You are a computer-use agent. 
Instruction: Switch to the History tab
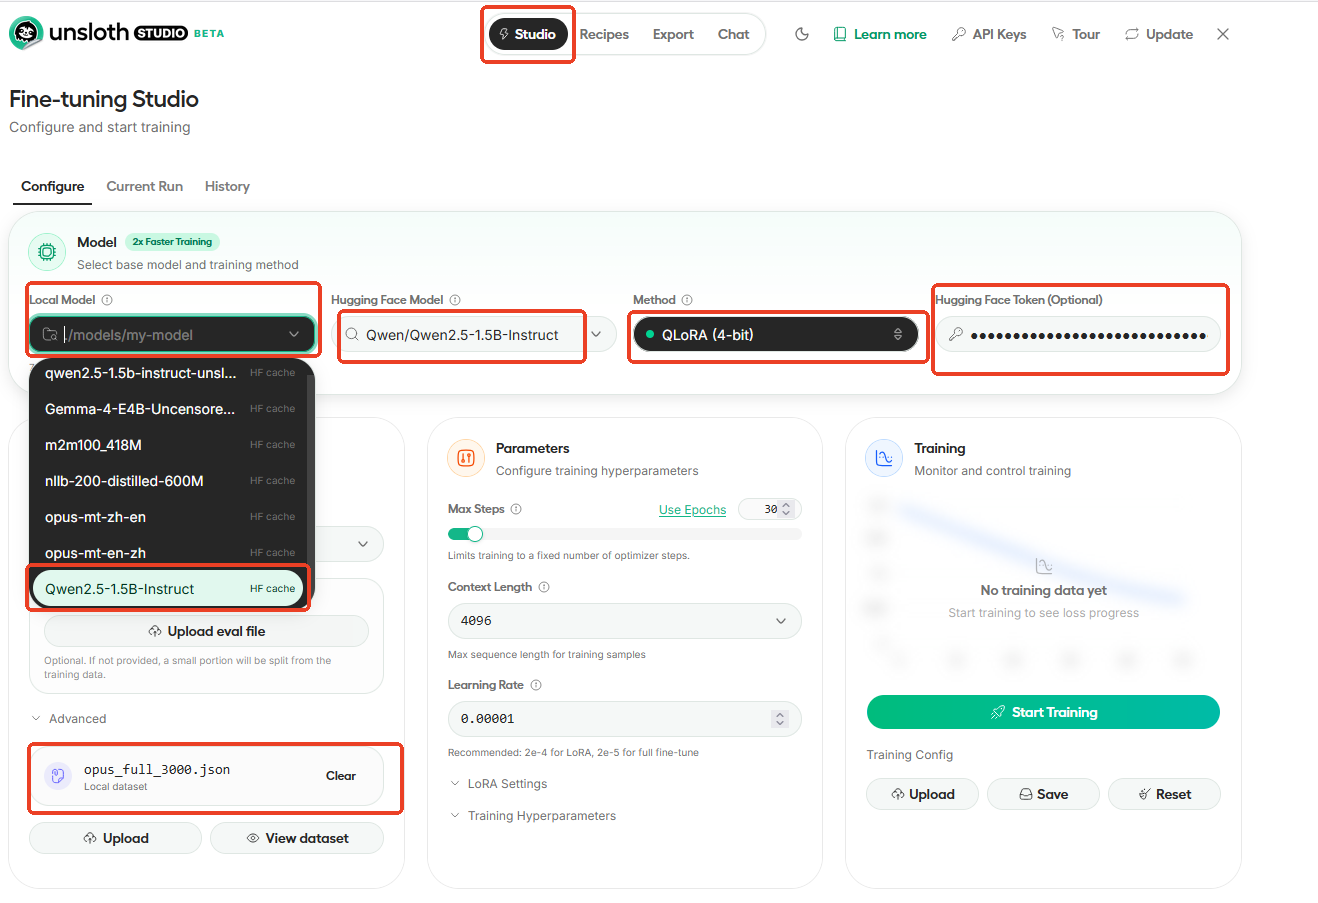227,186
